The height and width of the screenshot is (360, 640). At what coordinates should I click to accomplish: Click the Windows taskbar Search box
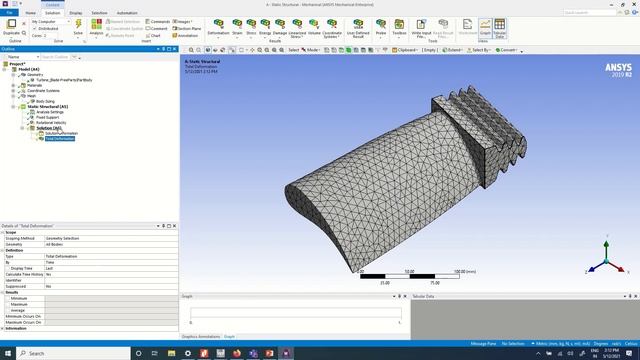(73, 353)
